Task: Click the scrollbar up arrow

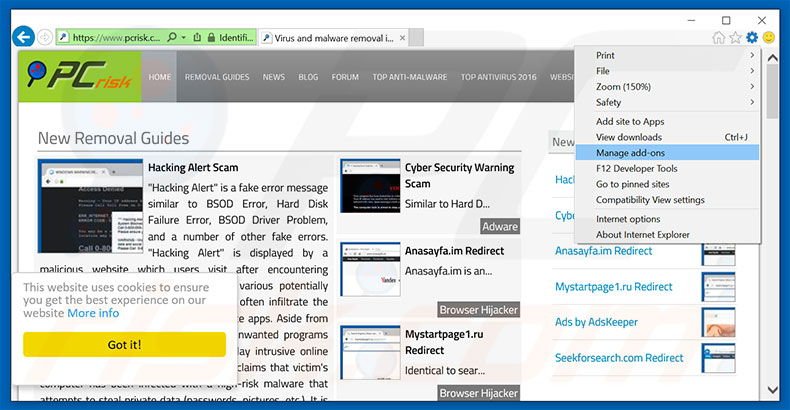Action: 772,58
